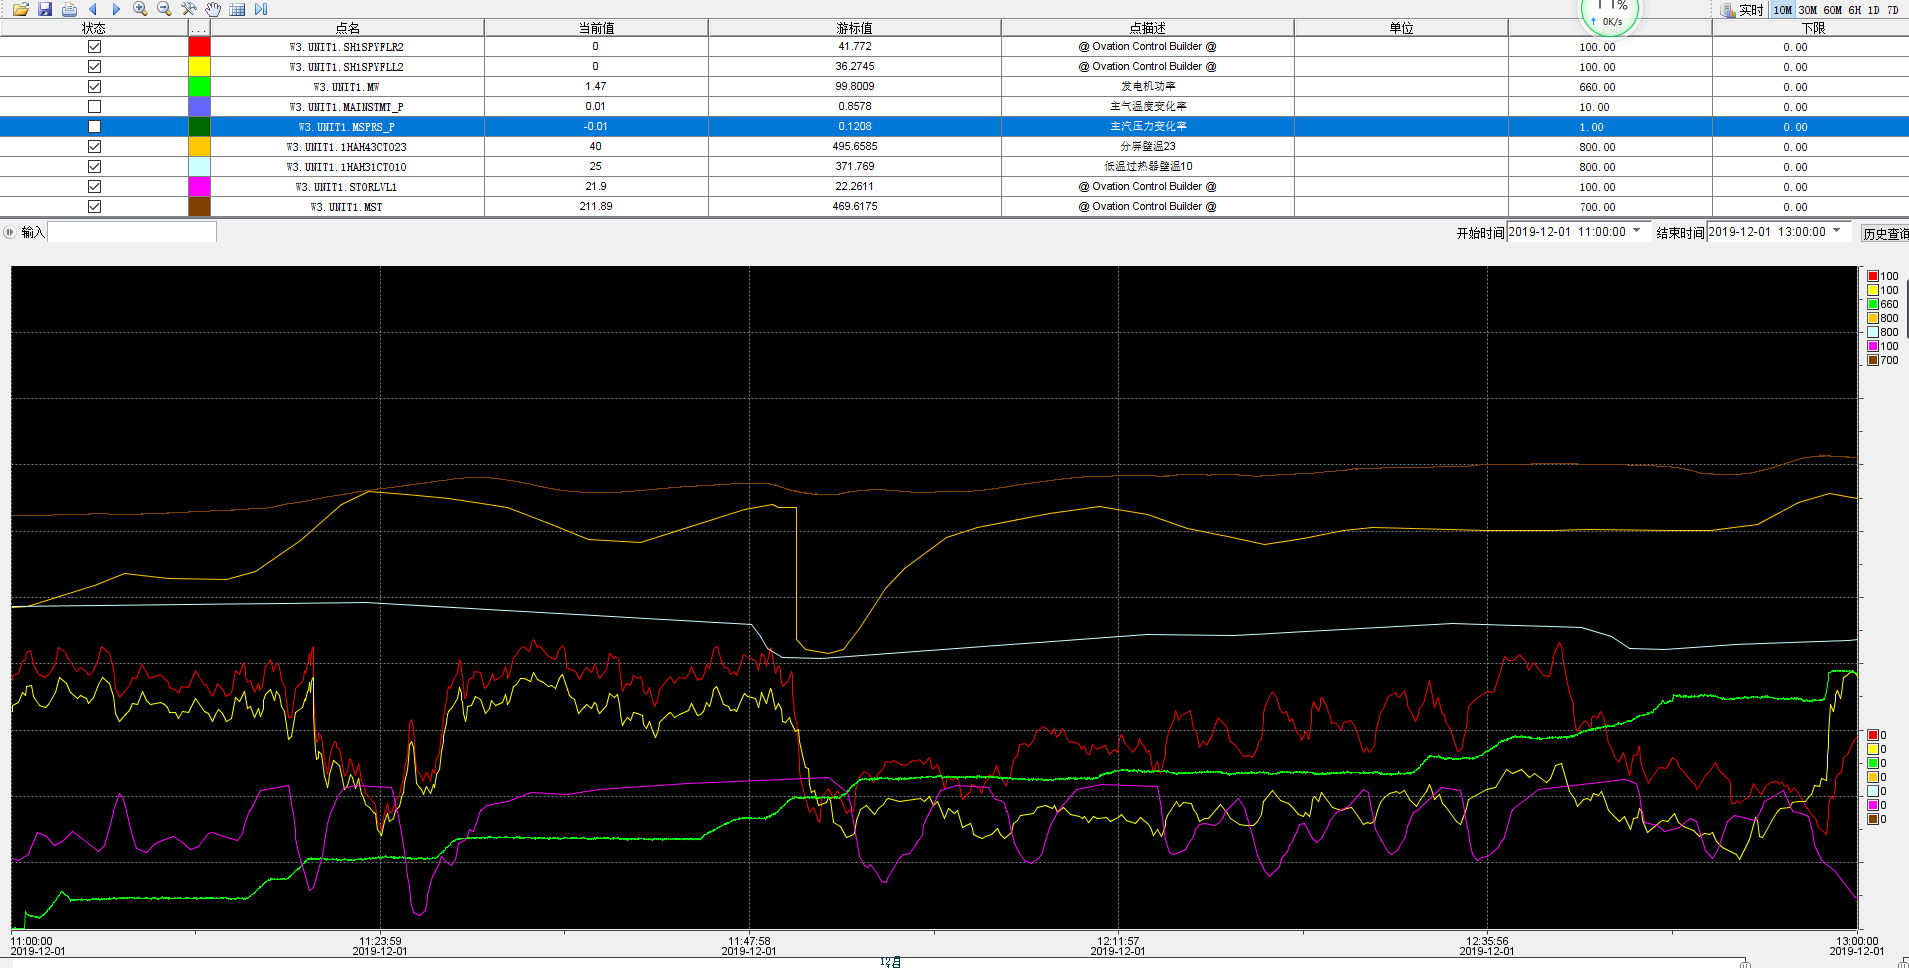This screenshot has width=1909, height=968.
Task: Click the ellipsis color column header
Action: (199, 28)
